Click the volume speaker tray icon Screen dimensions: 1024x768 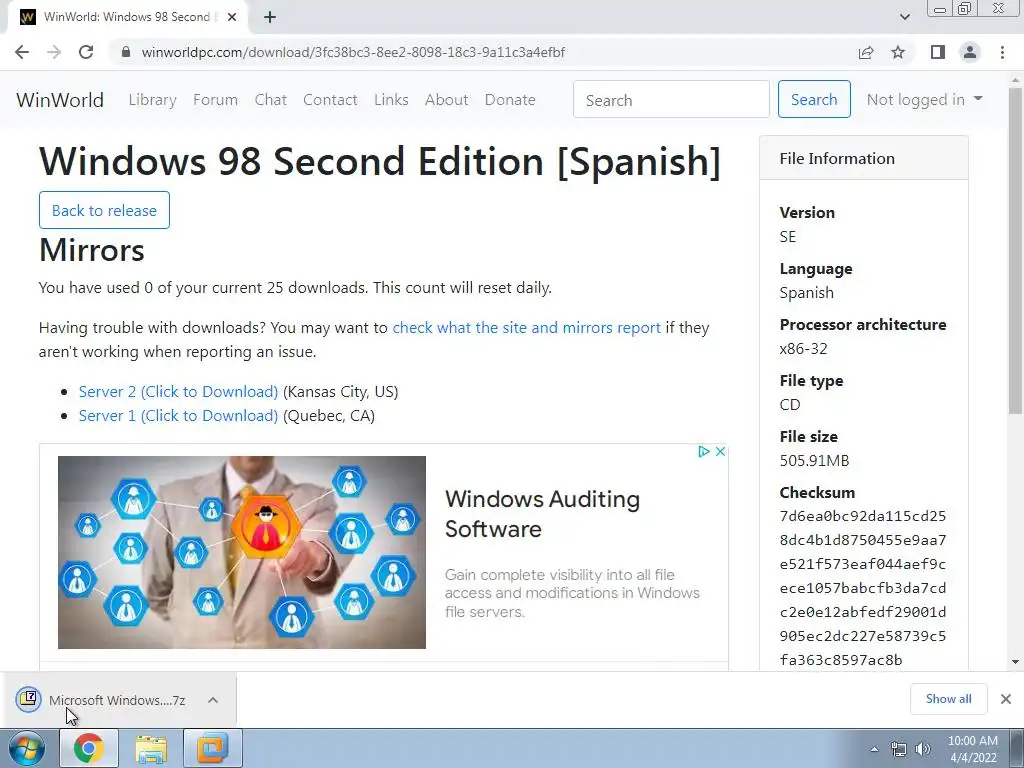point(923,749)
